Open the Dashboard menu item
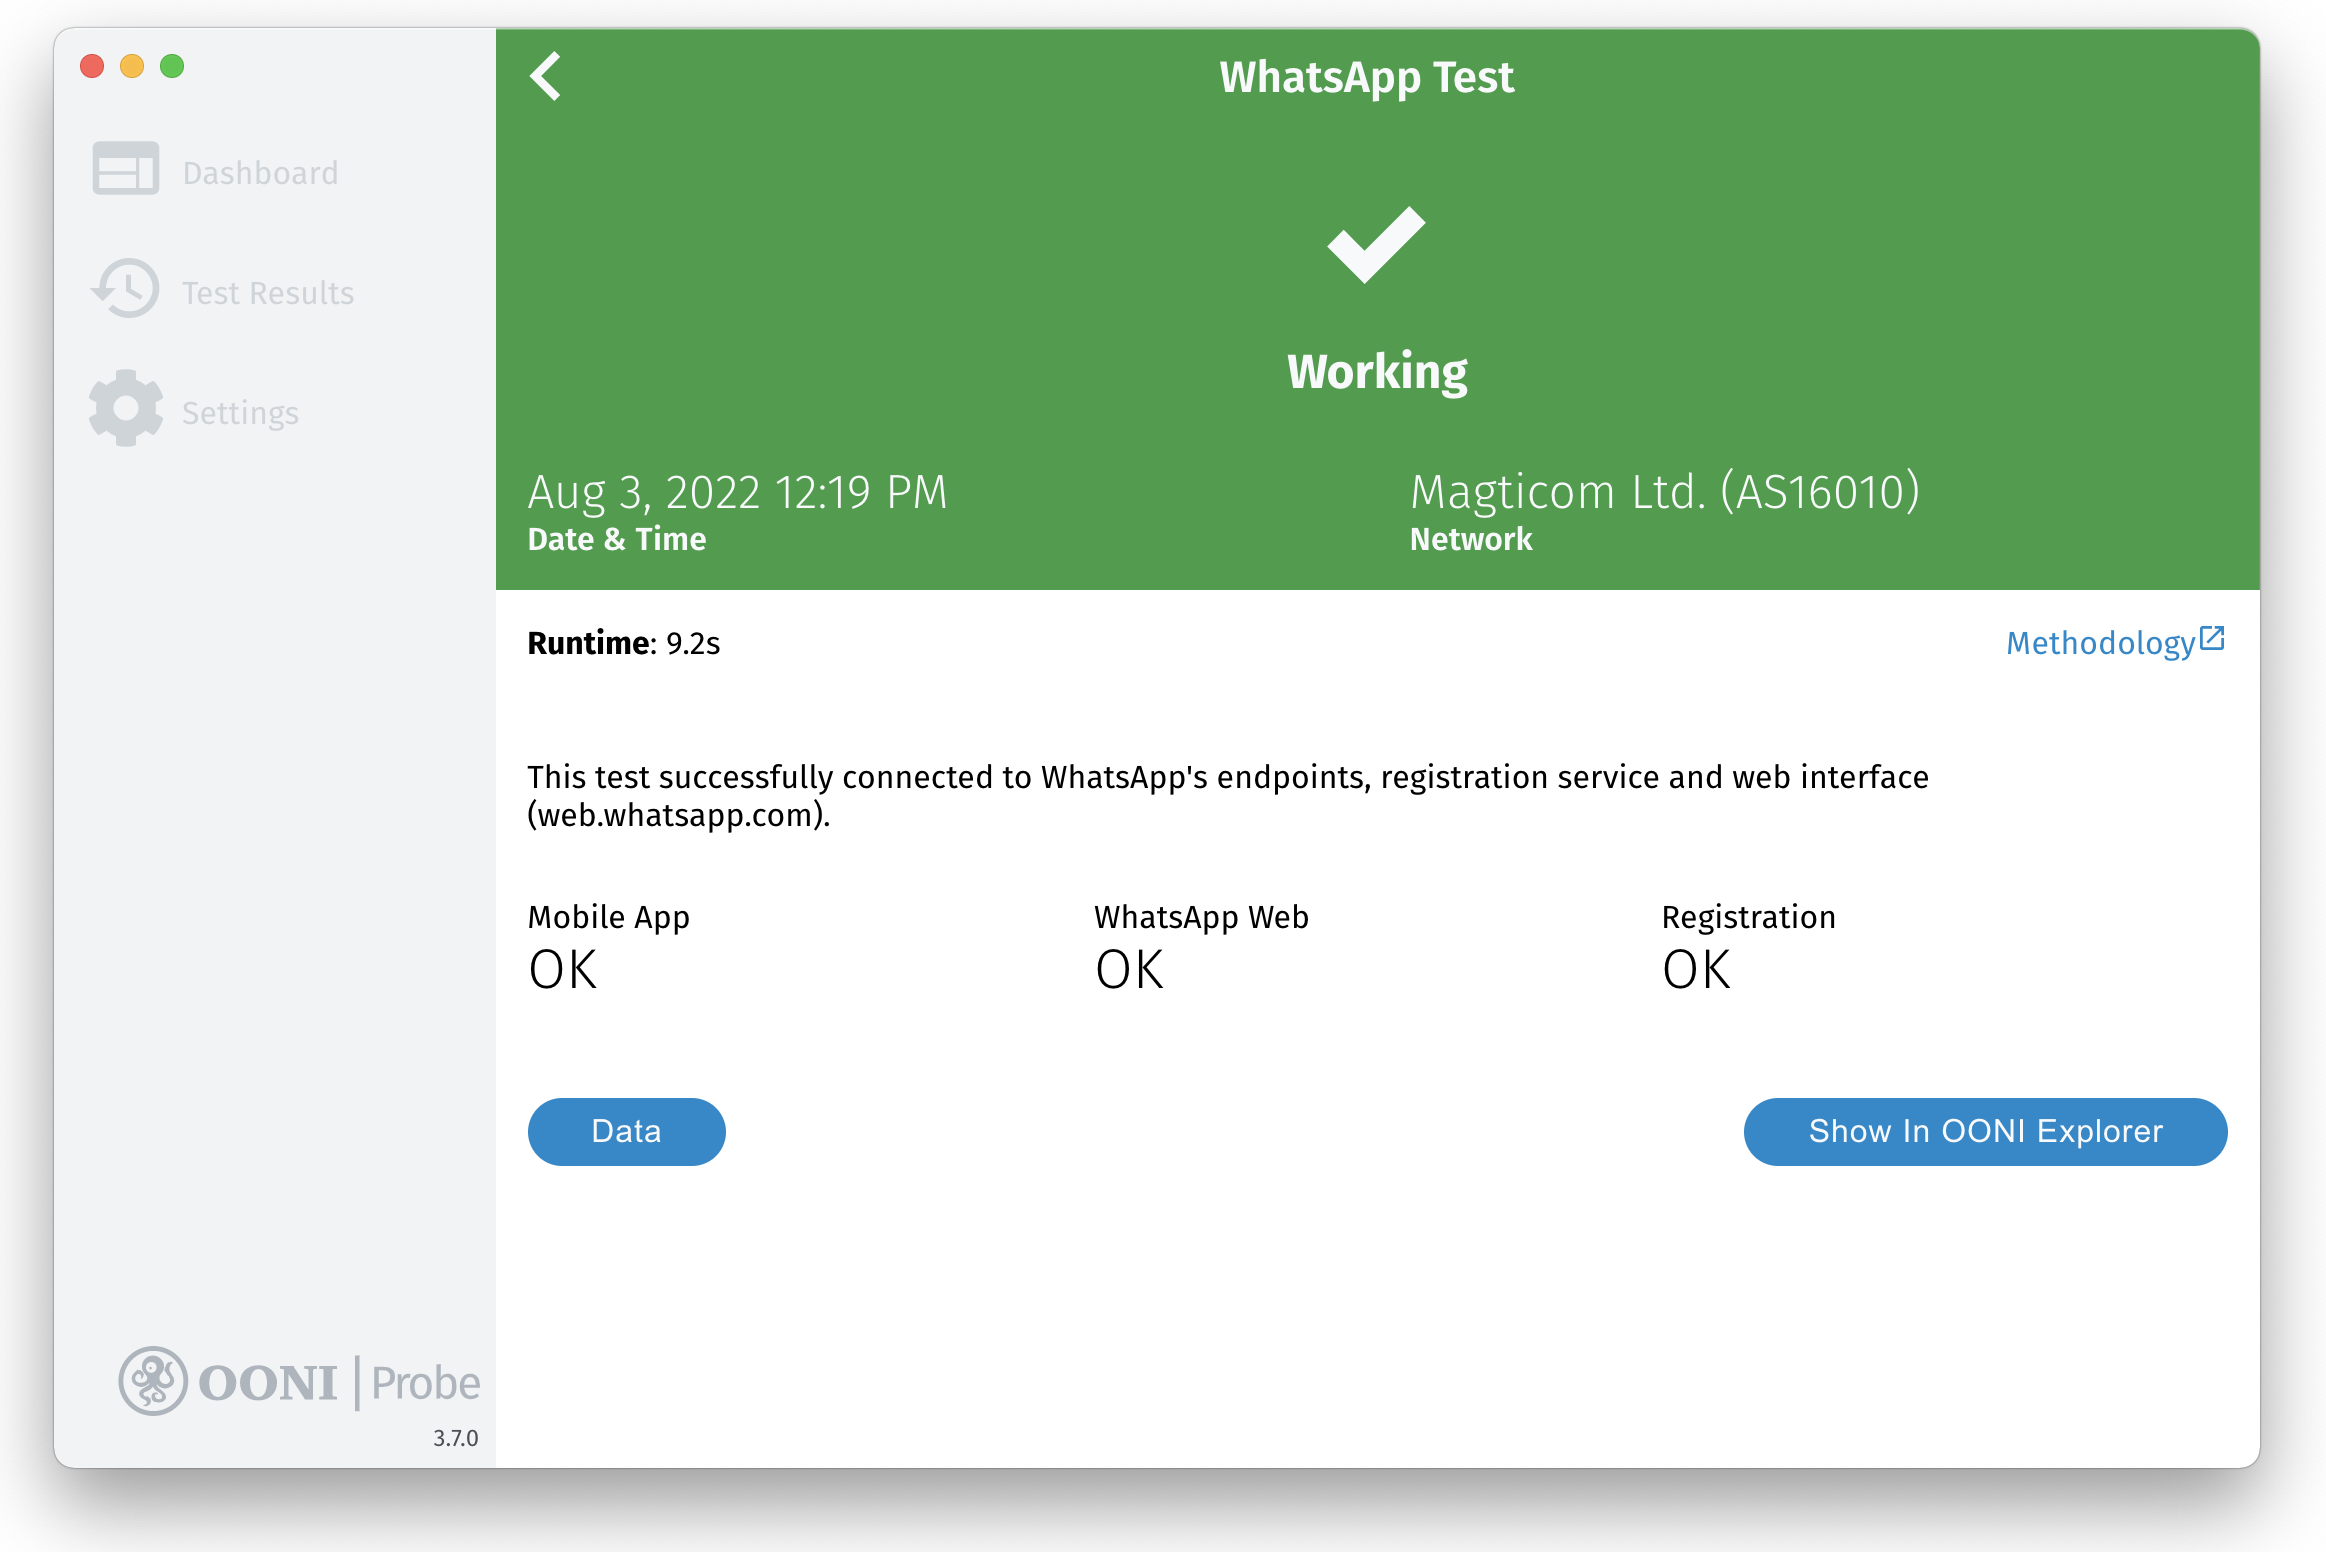Image resolution: width=2326 pixels, height=1552 pixels. (x=260, y=173)
